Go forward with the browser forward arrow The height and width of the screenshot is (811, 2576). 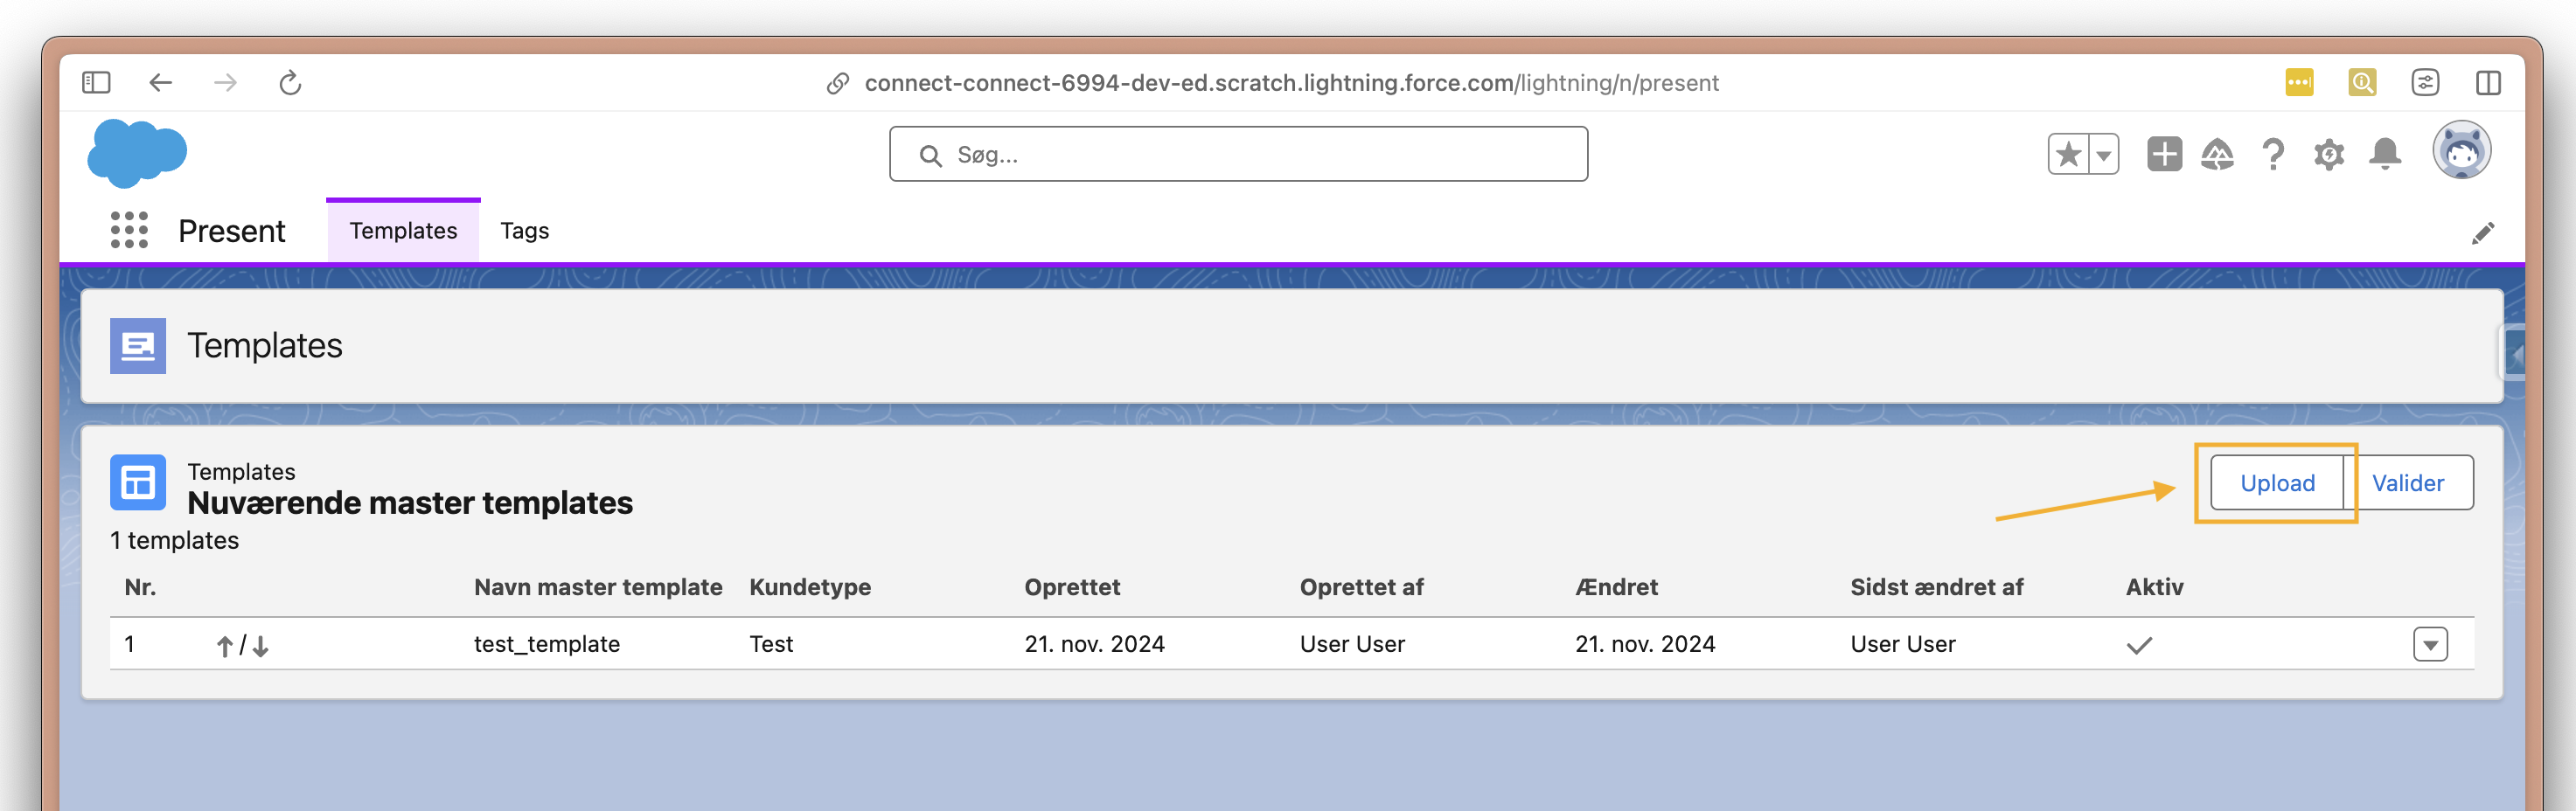pyautogui.click(x=225, y=82)
